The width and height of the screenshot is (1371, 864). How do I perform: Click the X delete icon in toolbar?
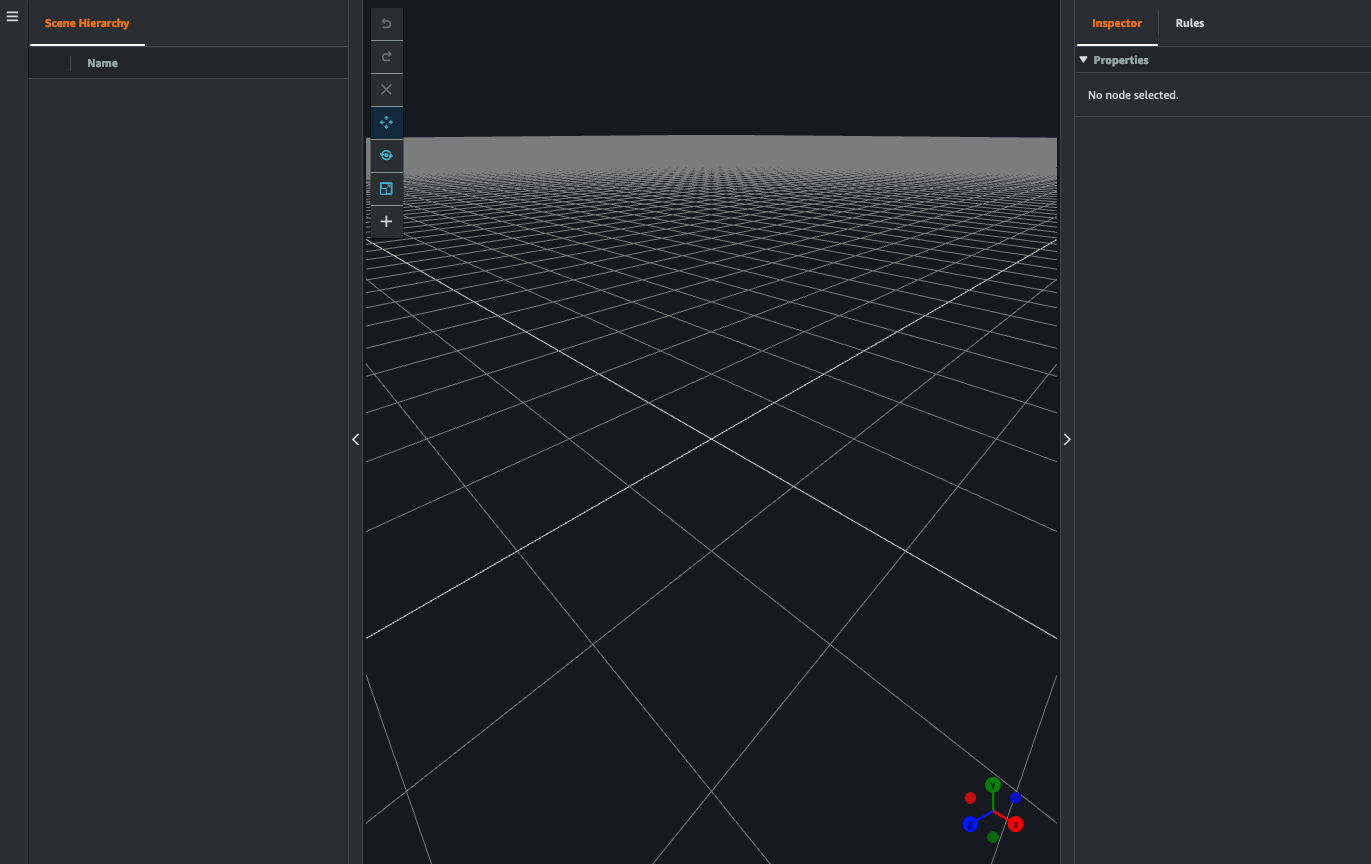pos(386,90)
